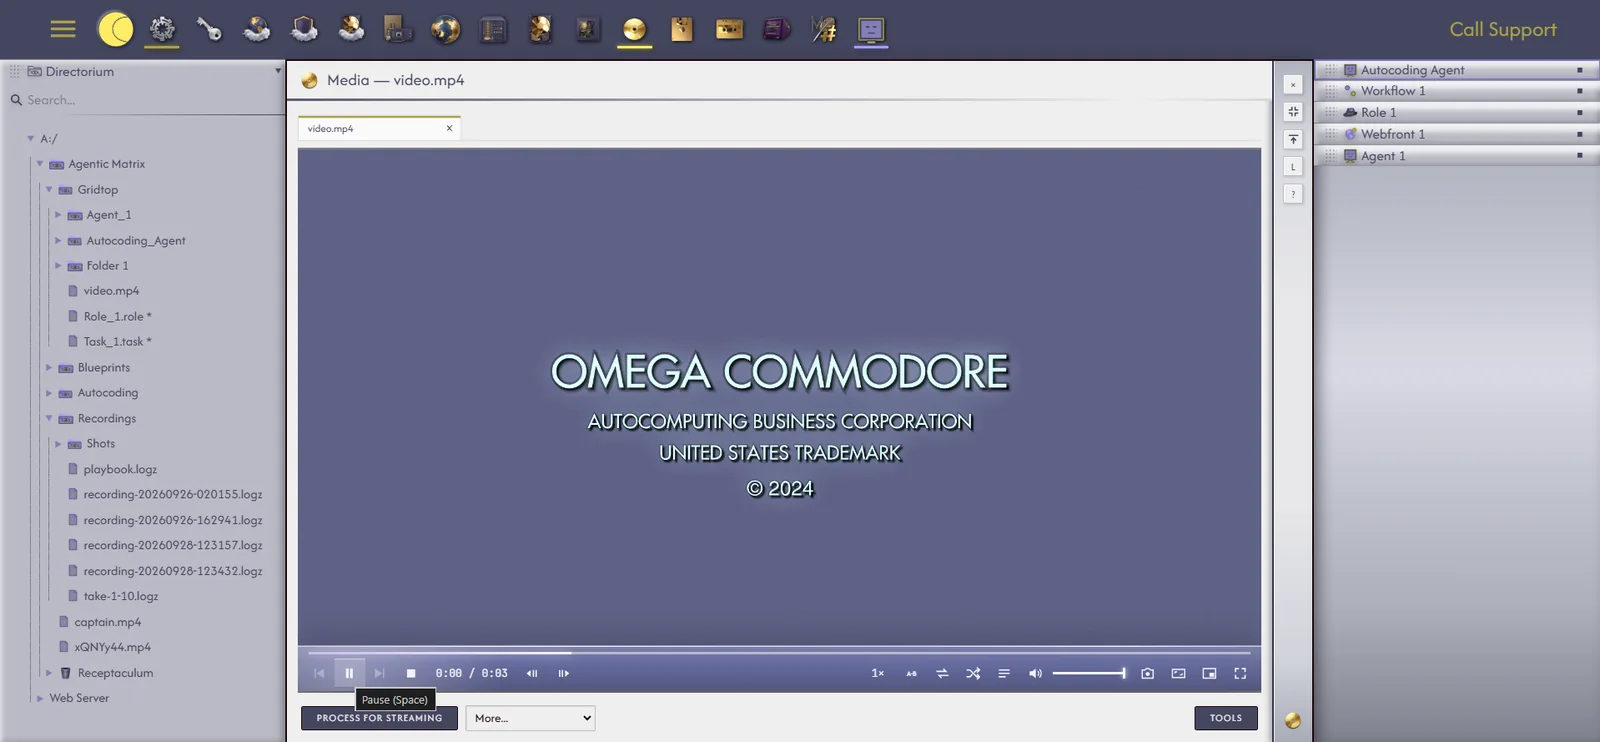Mute the player volume

(x=1035, y=674)
